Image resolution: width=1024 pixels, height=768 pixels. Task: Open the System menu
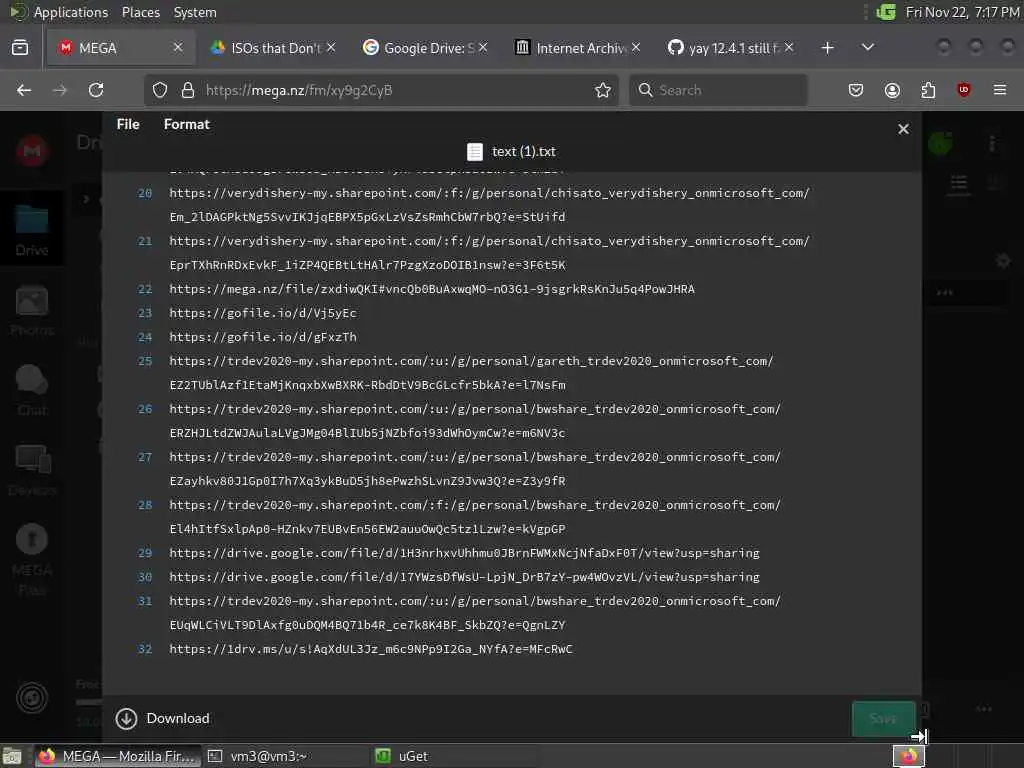pyautogui.click(x=195, y=12)
